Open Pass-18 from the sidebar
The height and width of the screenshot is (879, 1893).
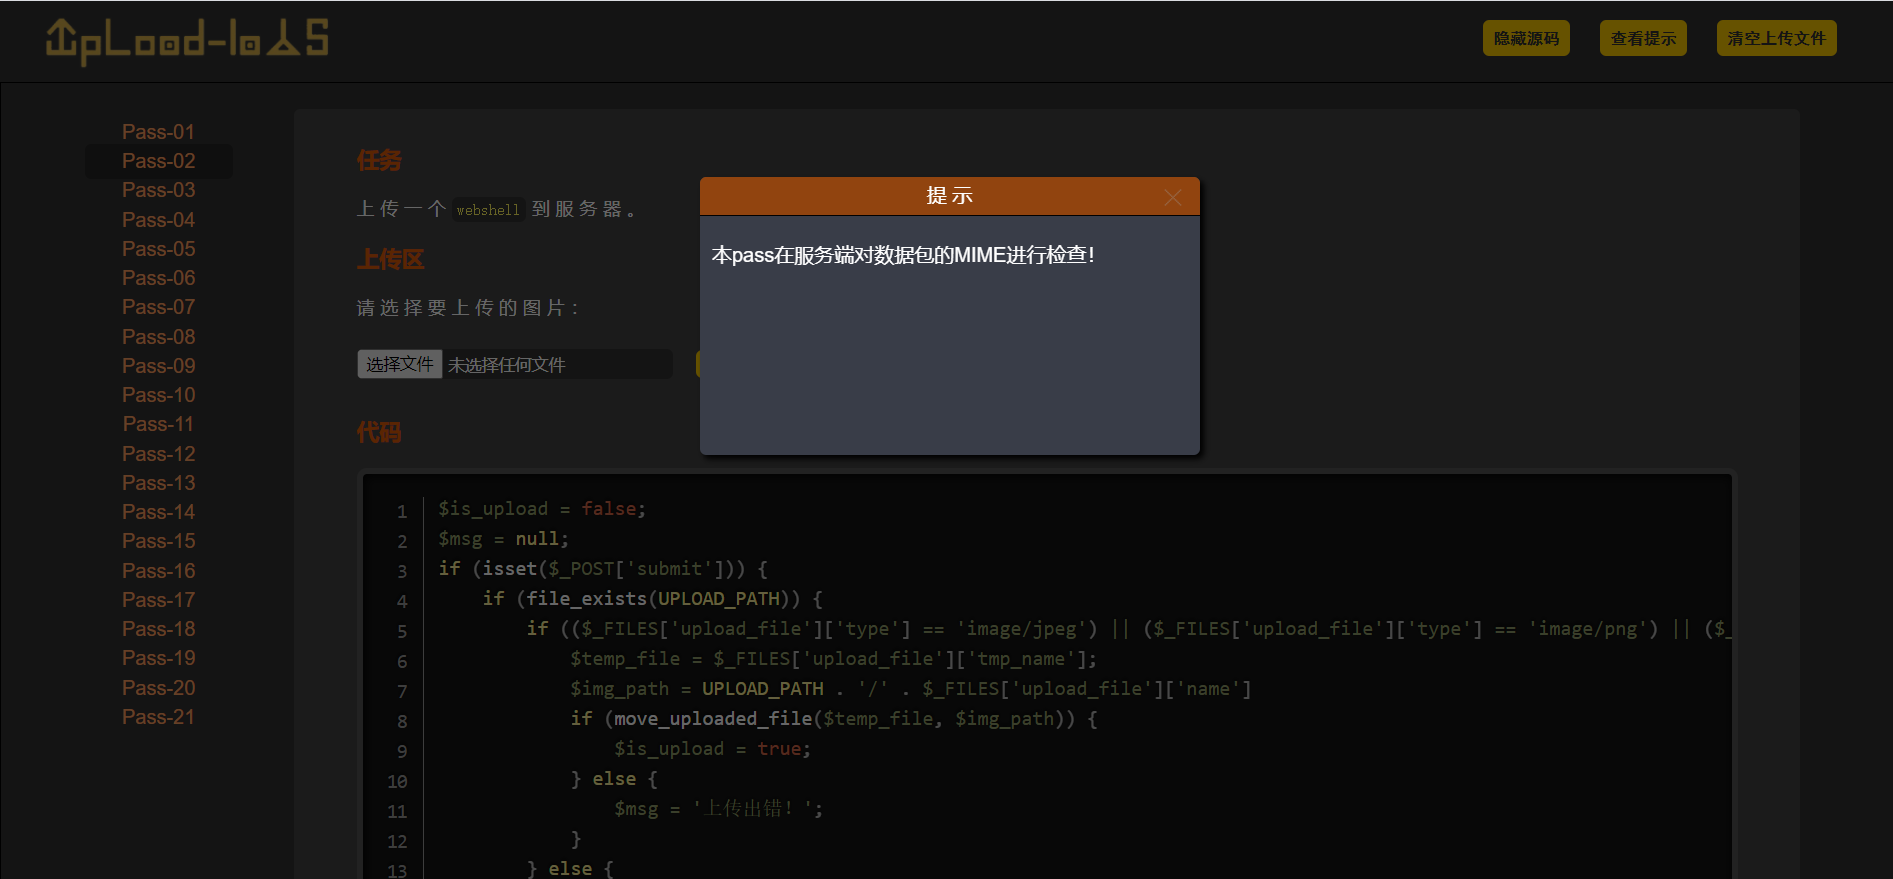tap(158, 629)
